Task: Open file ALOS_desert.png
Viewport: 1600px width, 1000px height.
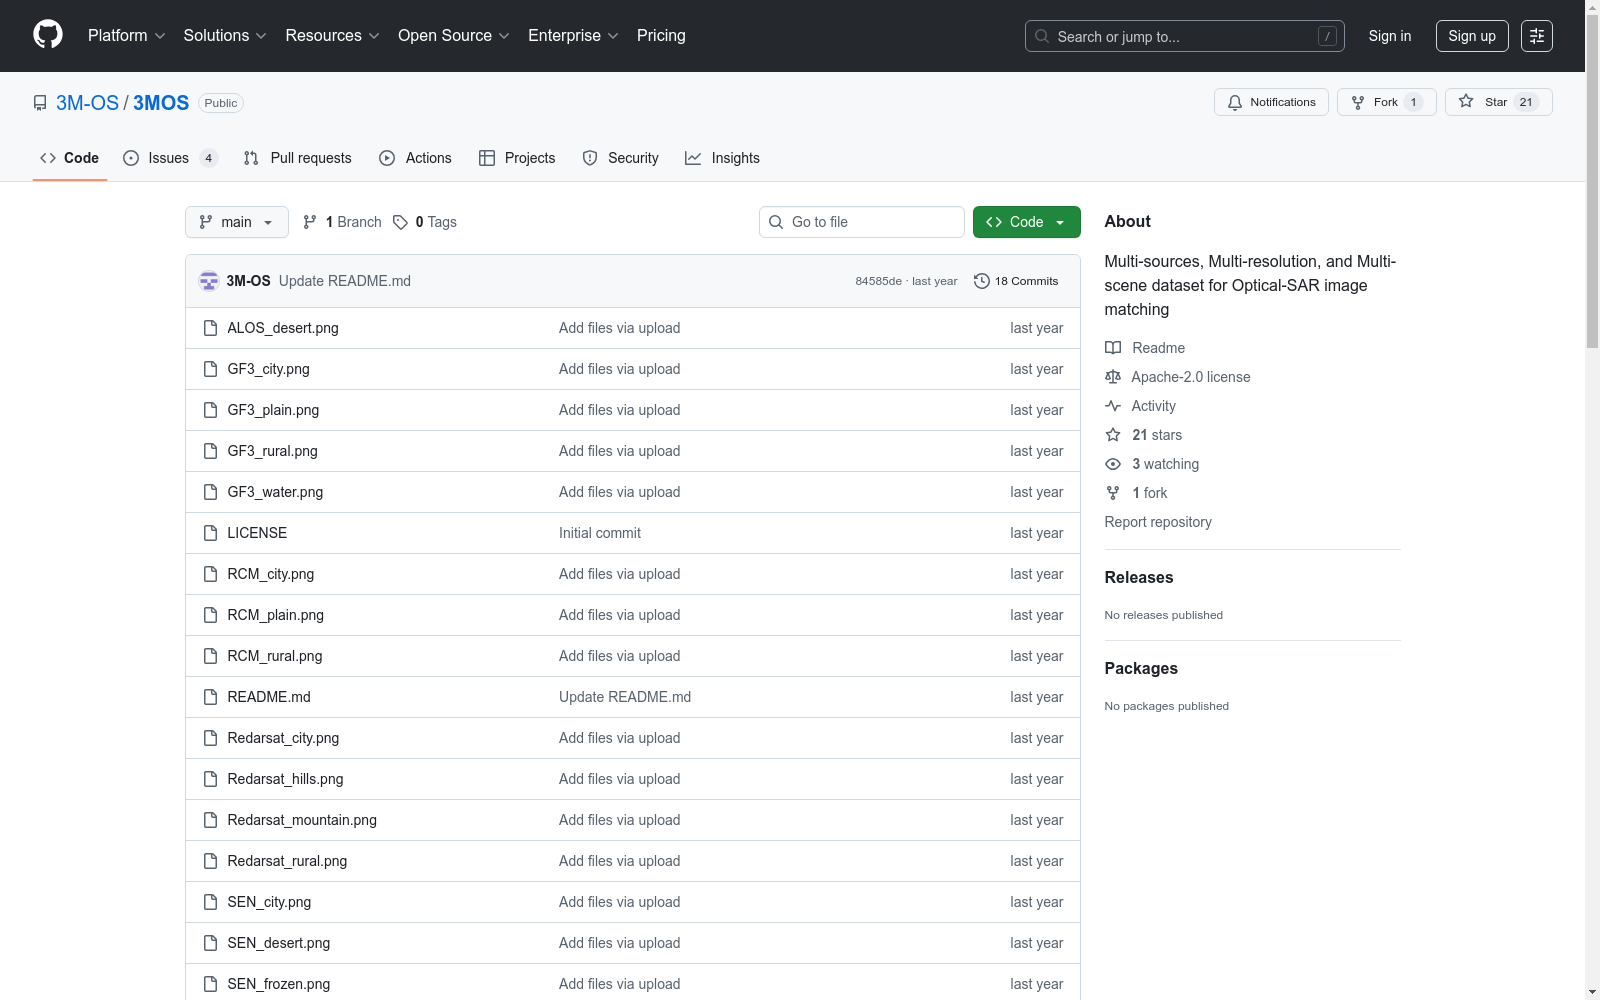Action: (x=283, y=328)
